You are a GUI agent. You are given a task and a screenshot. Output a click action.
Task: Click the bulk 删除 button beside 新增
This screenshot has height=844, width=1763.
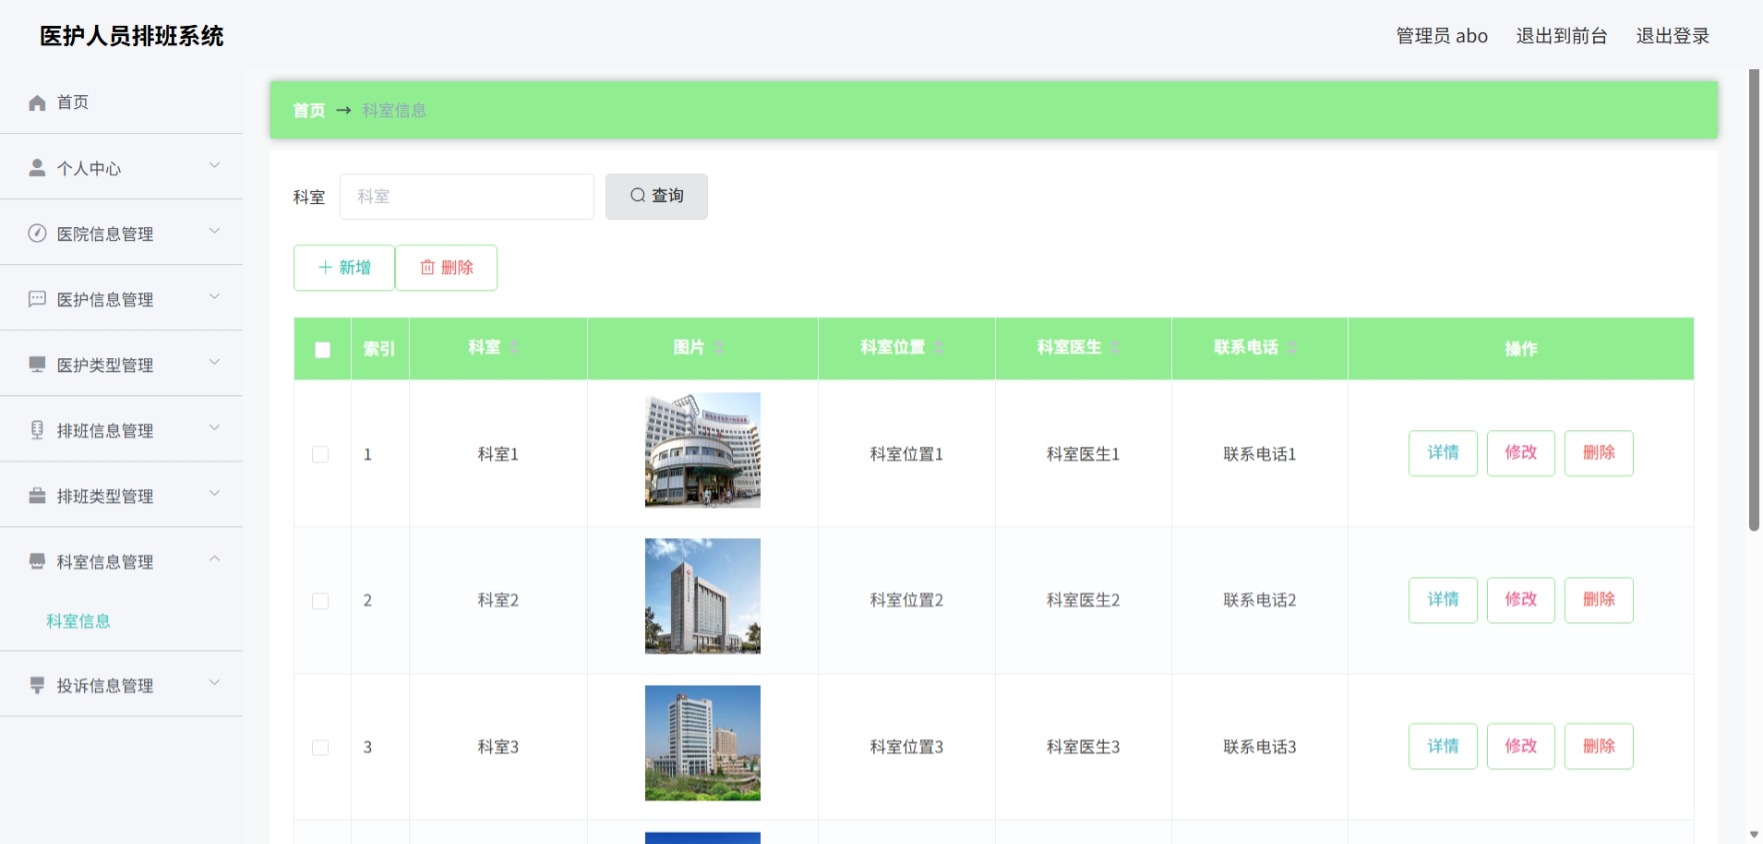click(446, 267)
